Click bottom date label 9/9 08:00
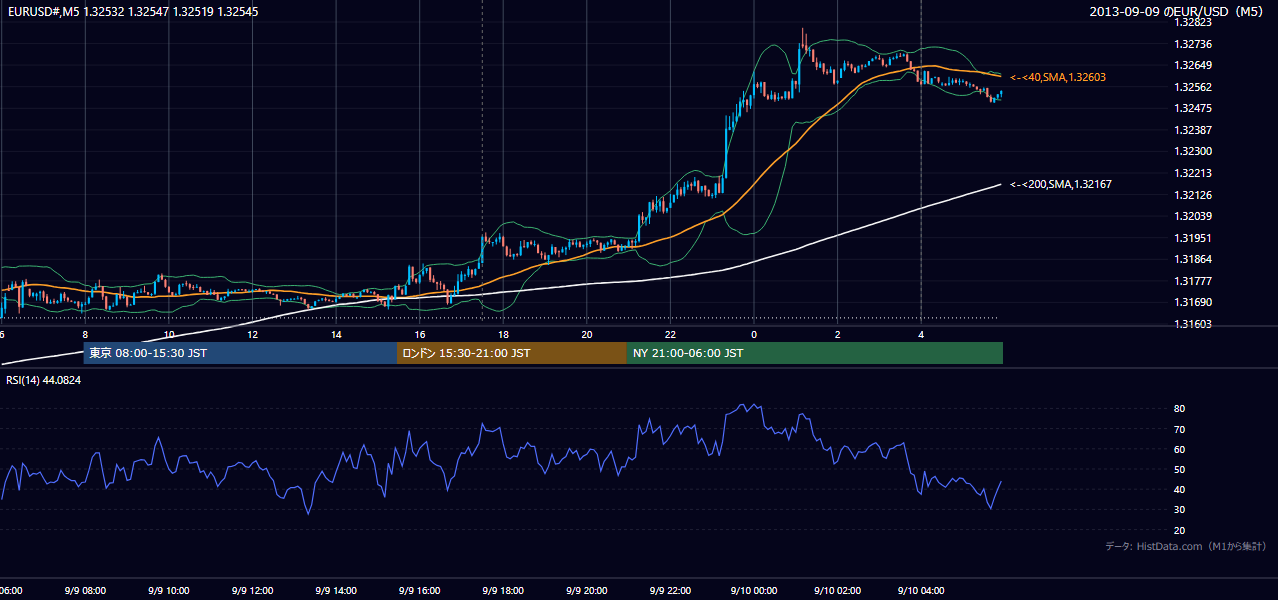This screenshot has height=600, width=1278. (x=85, y=591)
